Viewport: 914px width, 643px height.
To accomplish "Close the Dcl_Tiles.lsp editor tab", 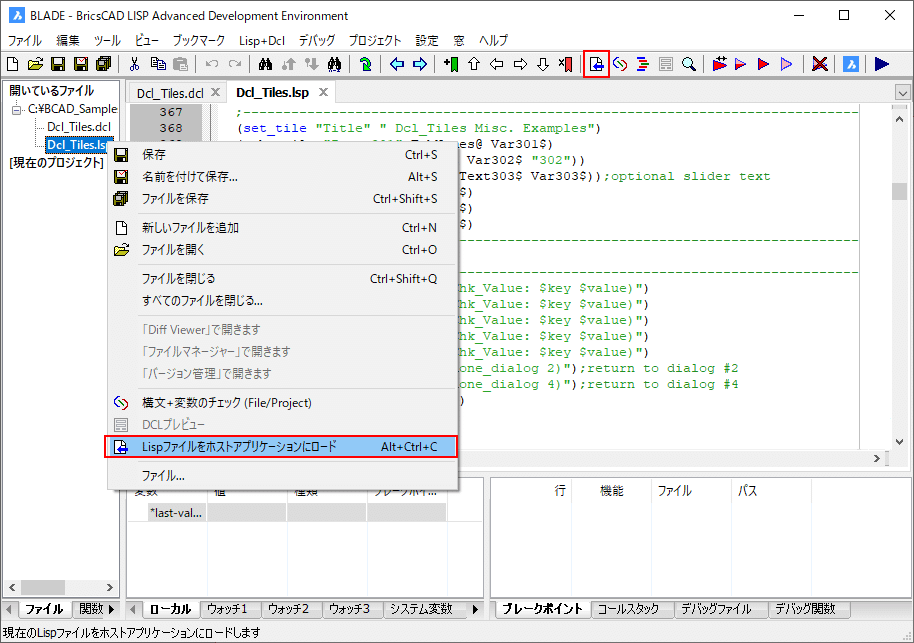I will tap(324, 92).
